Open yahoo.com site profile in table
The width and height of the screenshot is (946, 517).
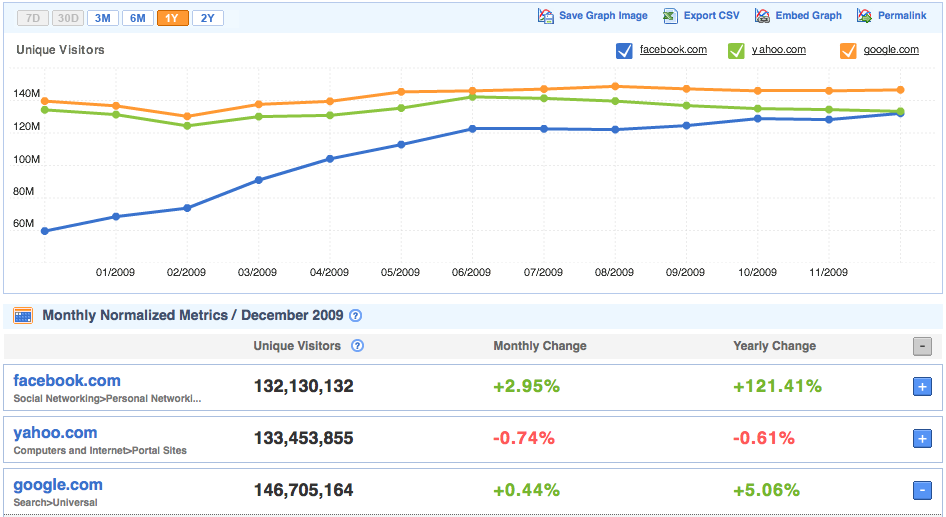click(56, 433)
